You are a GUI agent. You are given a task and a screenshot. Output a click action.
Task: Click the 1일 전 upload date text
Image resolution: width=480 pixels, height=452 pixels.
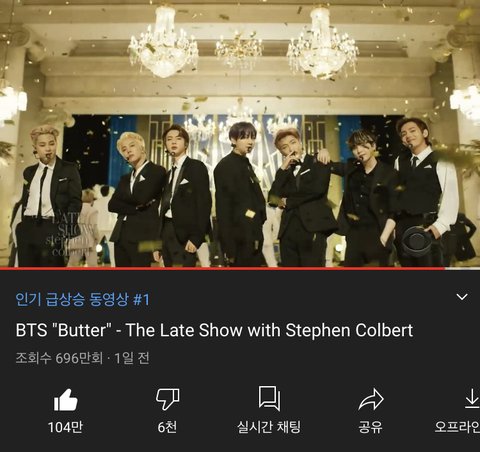click(131, 358)
